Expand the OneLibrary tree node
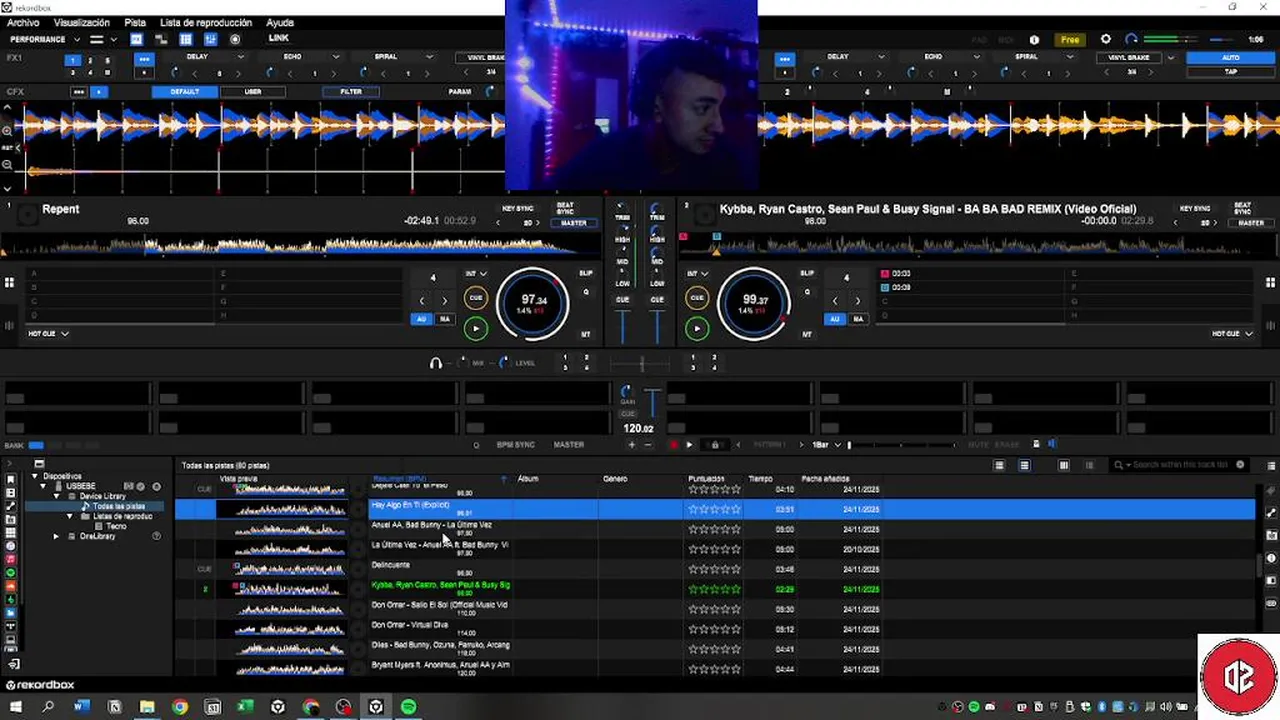 (x=56, y=537)
